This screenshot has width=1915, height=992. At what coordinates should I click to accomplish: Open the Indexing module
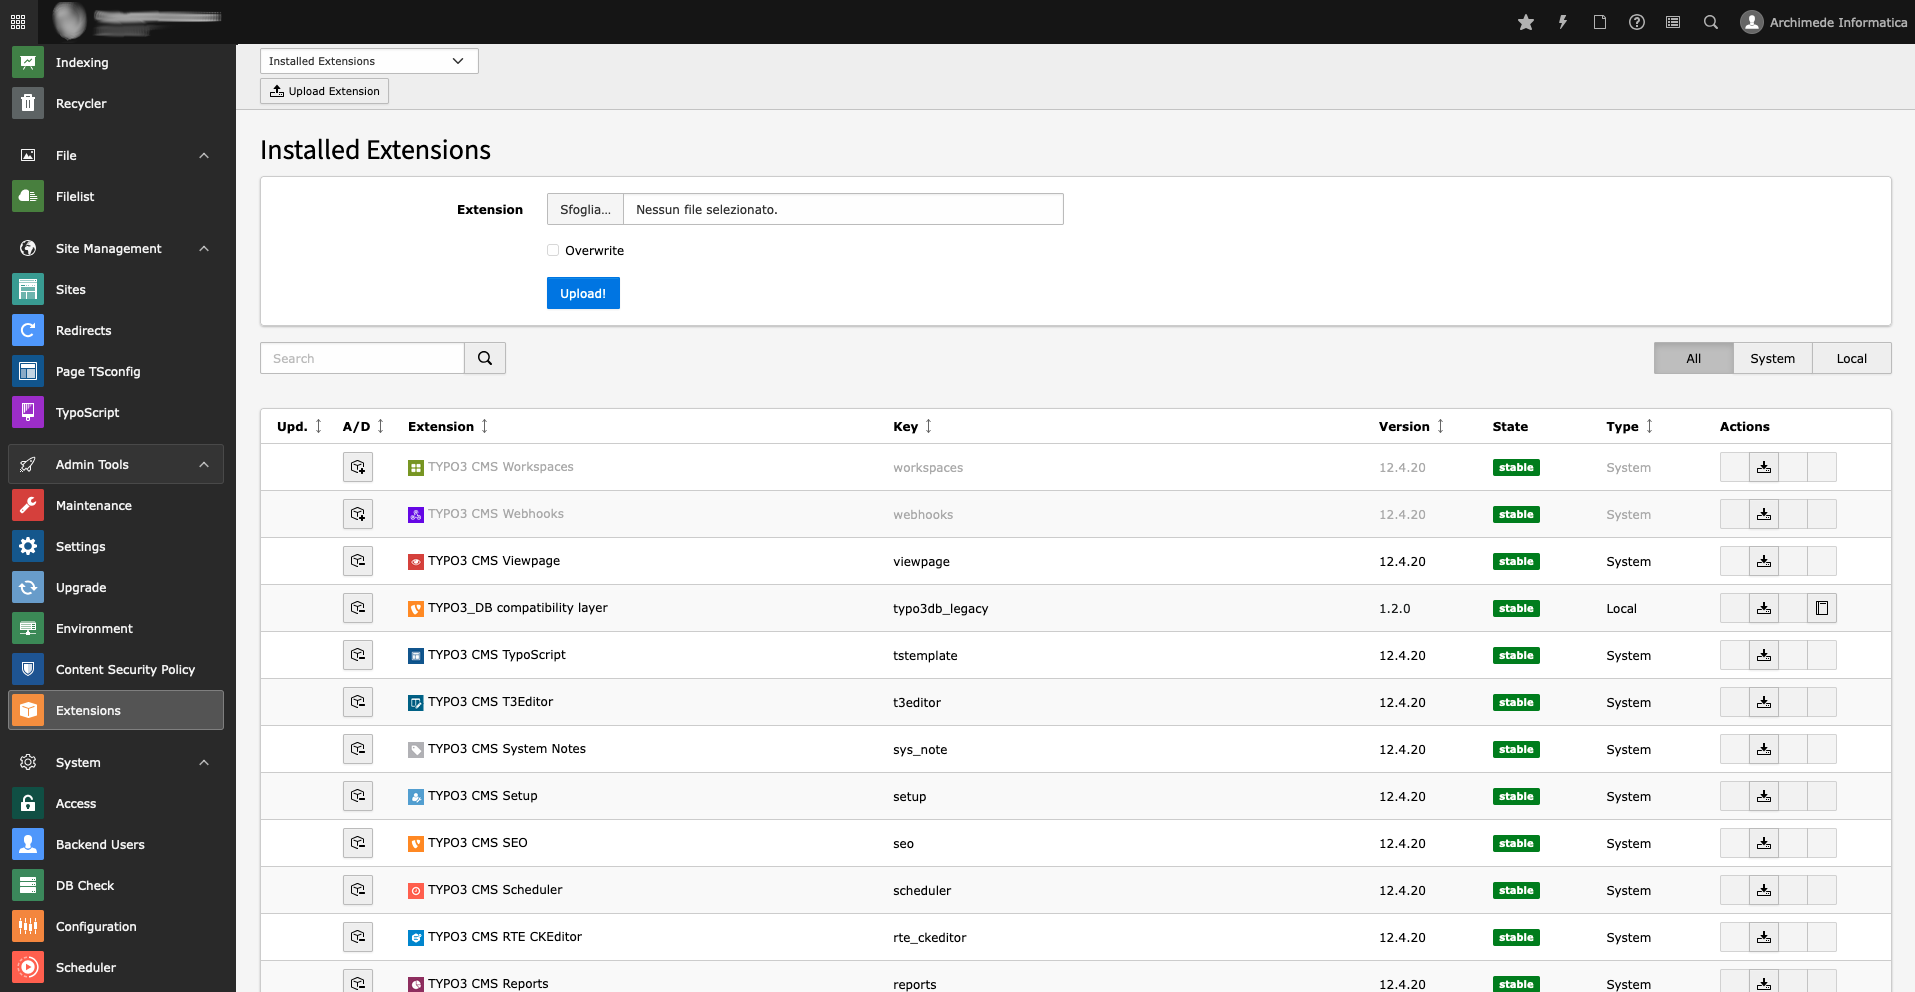(116, 62)
